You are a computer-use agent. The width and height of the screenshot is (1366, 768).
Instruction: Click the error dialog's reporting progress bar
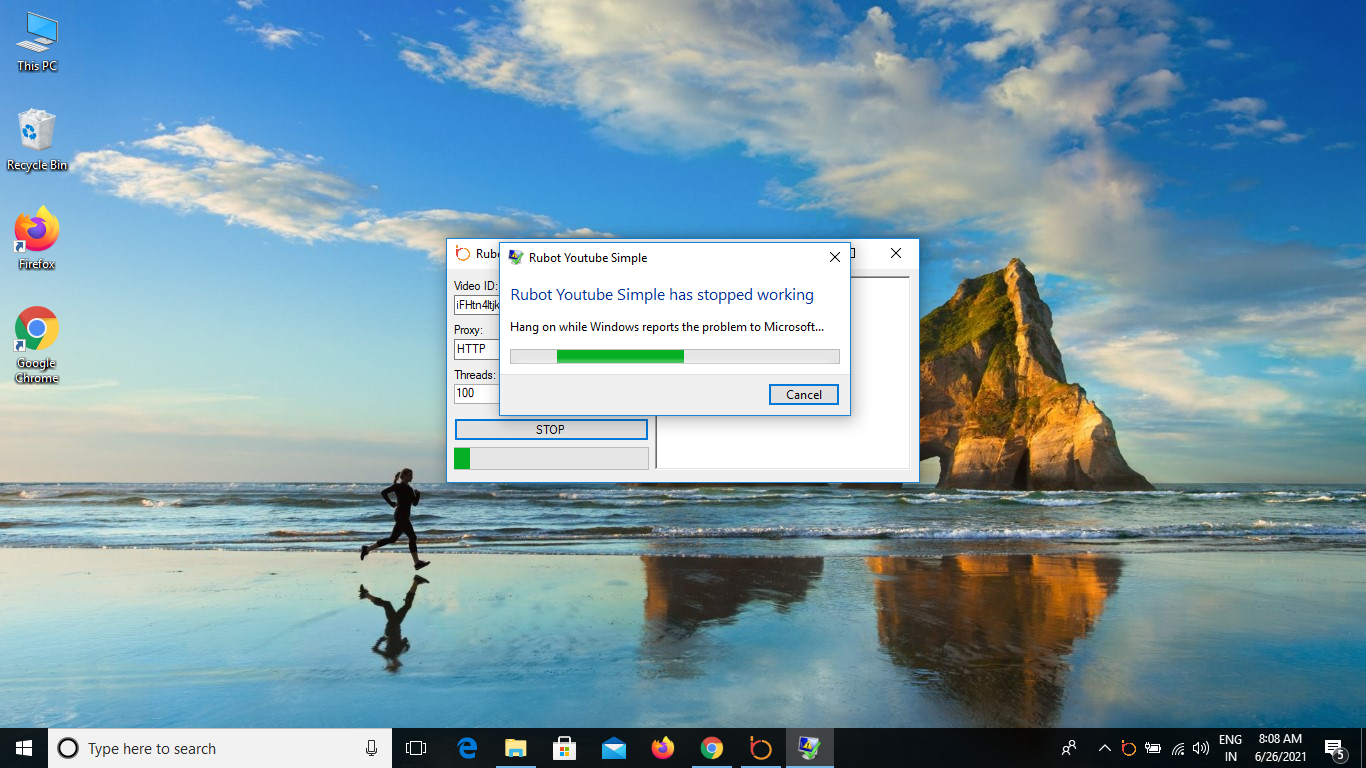pos(674,357)
